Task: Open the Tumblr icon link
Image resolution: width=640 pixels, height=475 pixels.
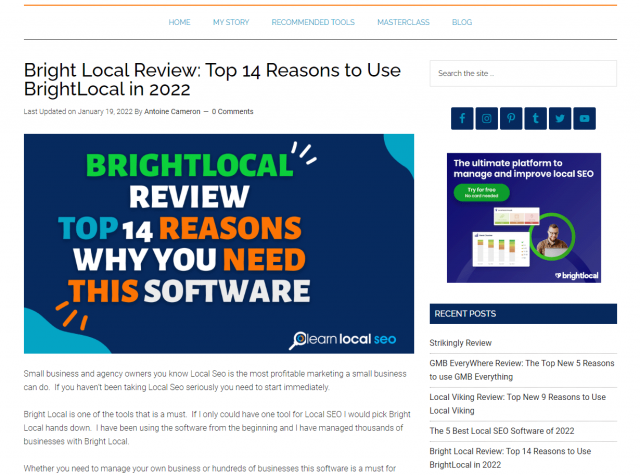Action: 536,118
